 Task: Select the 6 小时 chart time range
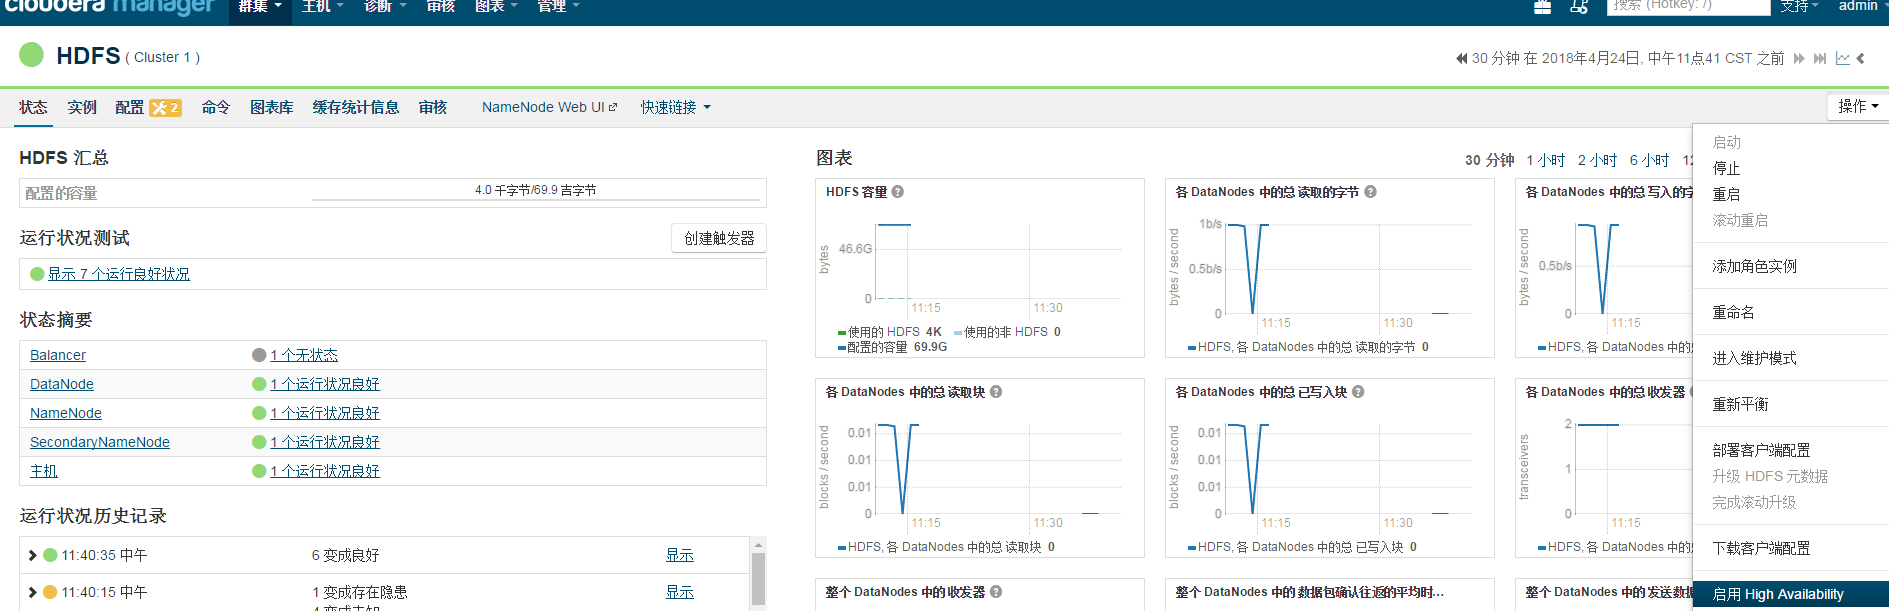coord(1649,160)
